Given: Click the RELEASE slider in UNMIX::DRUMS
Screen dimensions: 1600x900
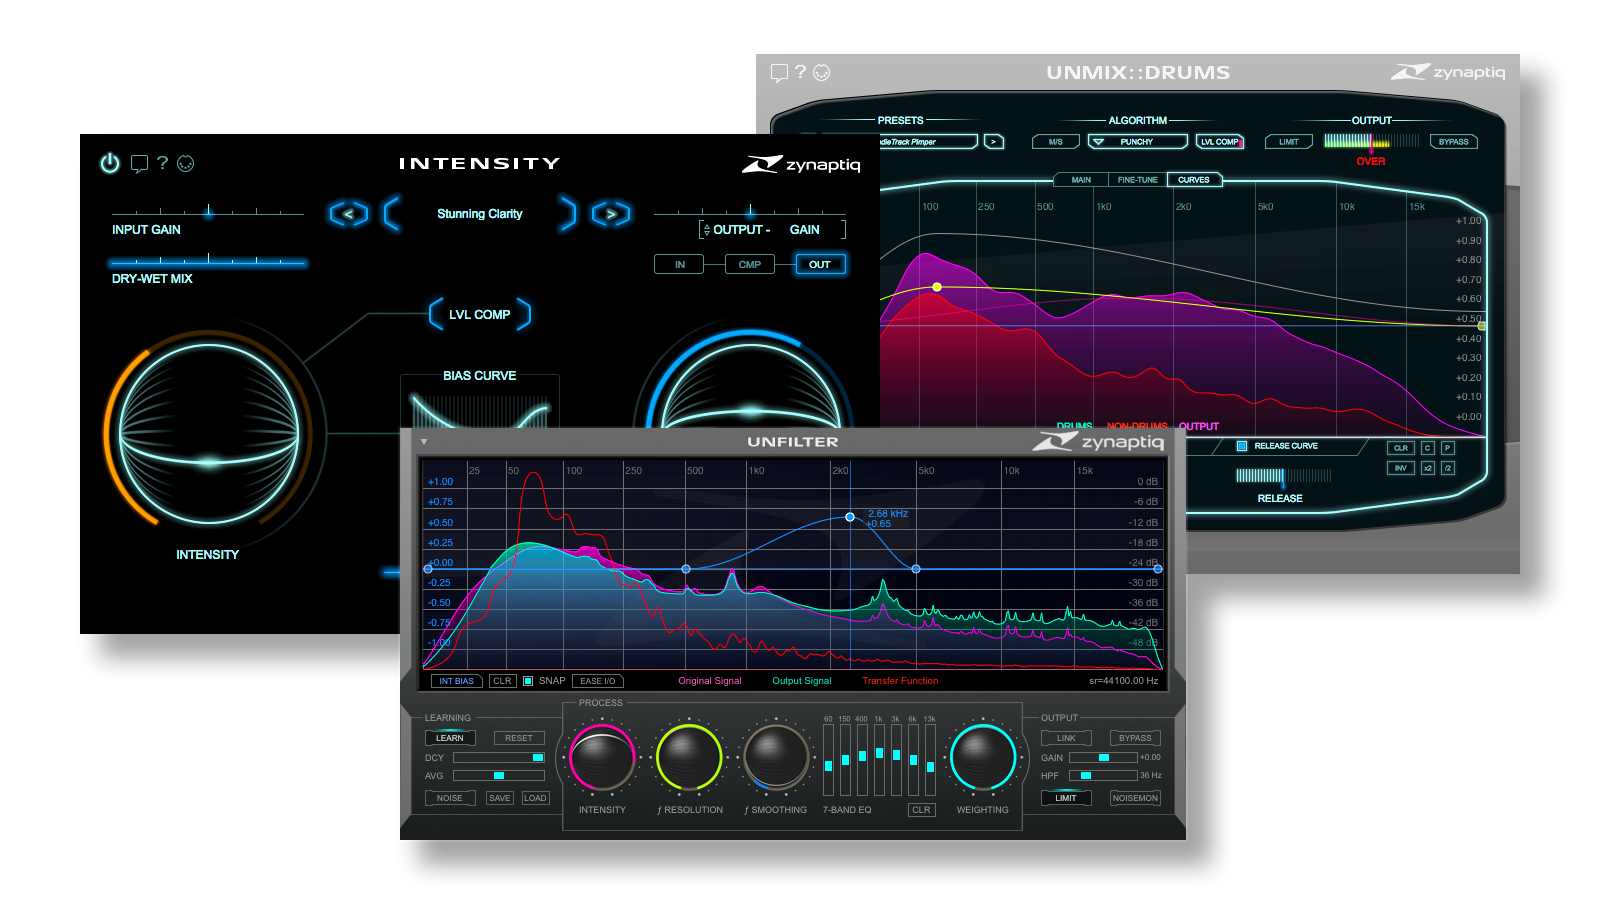Looking at the screenshot, I should (x=1283, y=476).
